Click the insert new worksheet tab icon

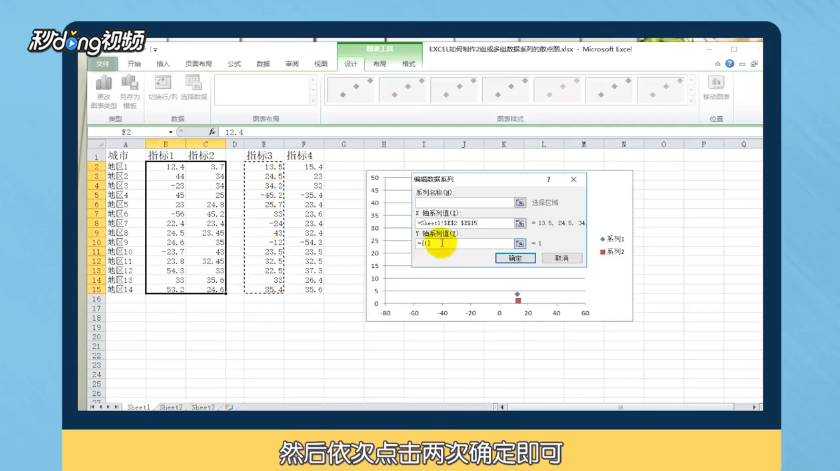tap(229, 407)
